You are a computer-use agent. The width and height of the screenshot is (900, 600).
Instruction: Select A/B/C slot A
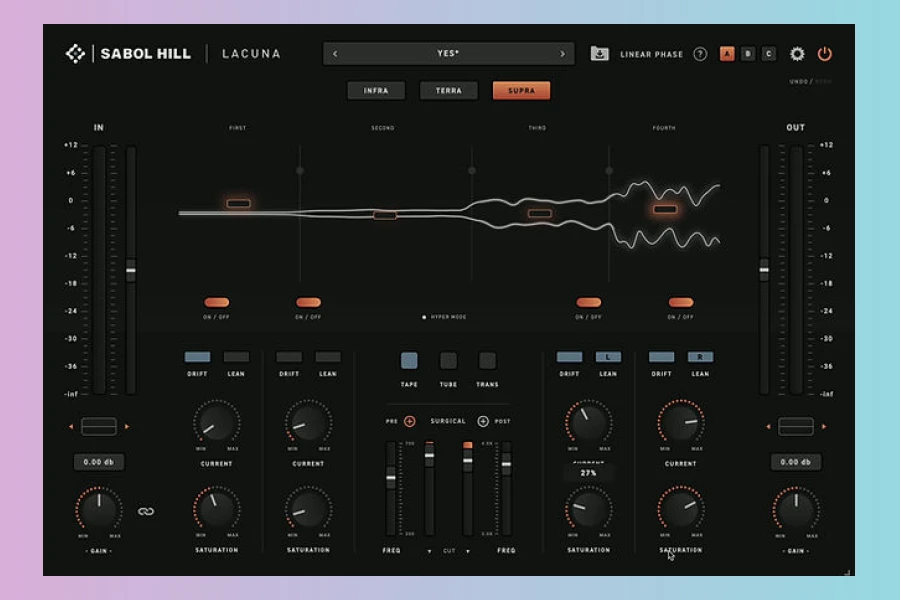tap(727, 54)
